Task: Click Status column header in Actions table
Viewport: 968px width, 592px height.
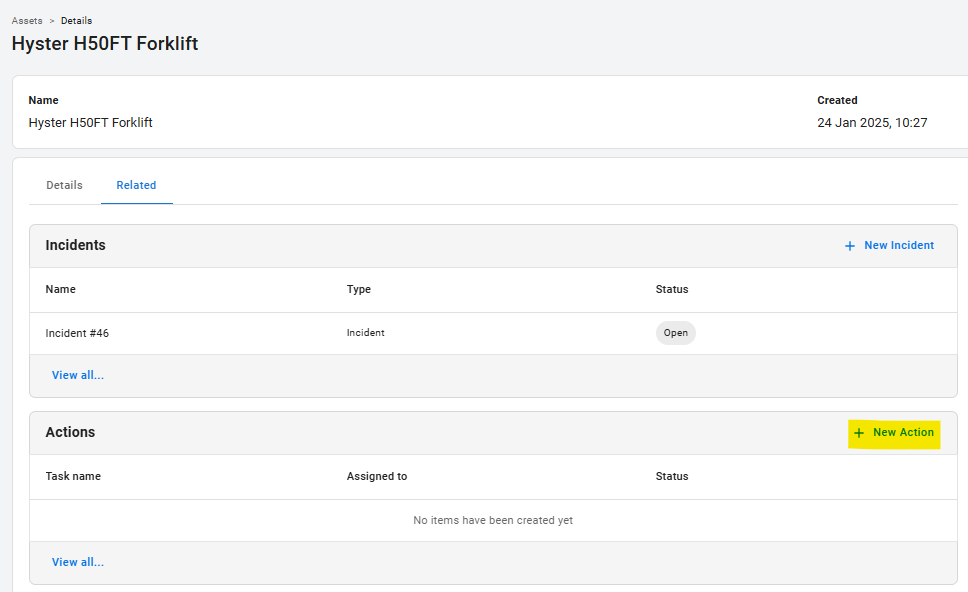Action: point(671,476)
